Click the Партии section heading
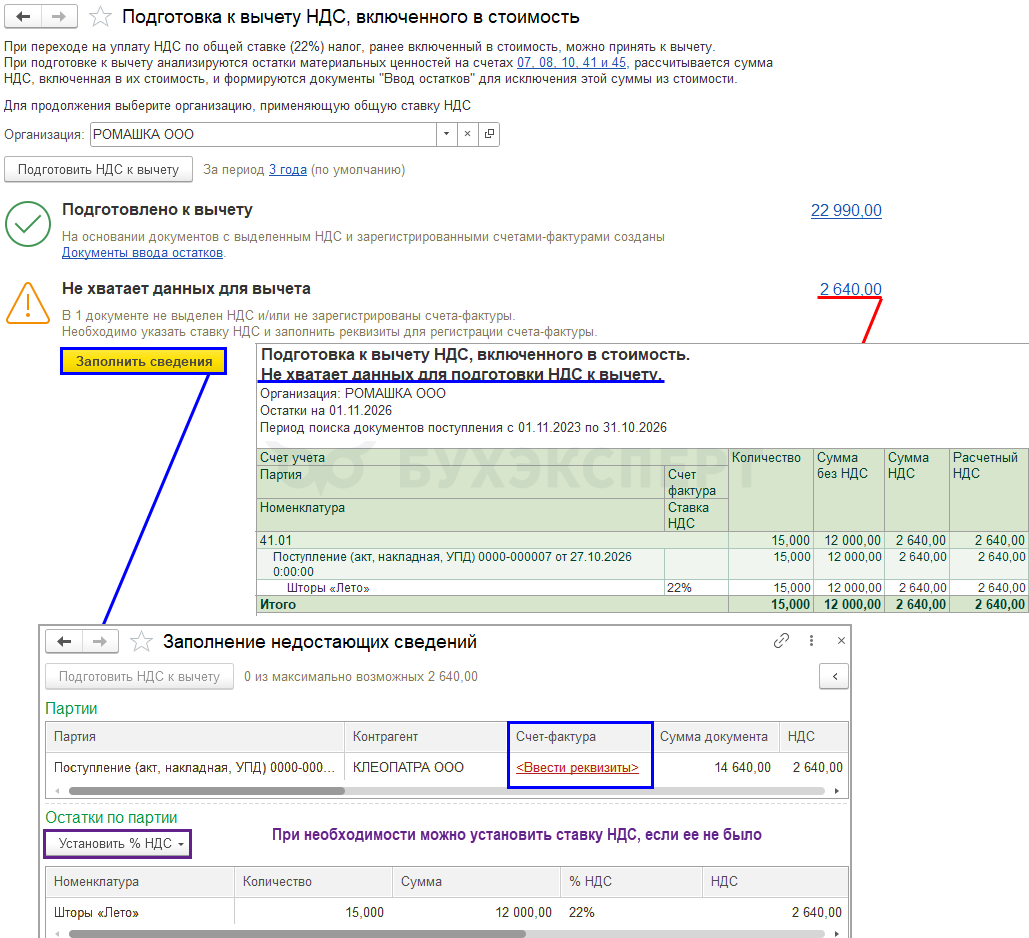This screenshot has height=938, width=1029. 71,708
